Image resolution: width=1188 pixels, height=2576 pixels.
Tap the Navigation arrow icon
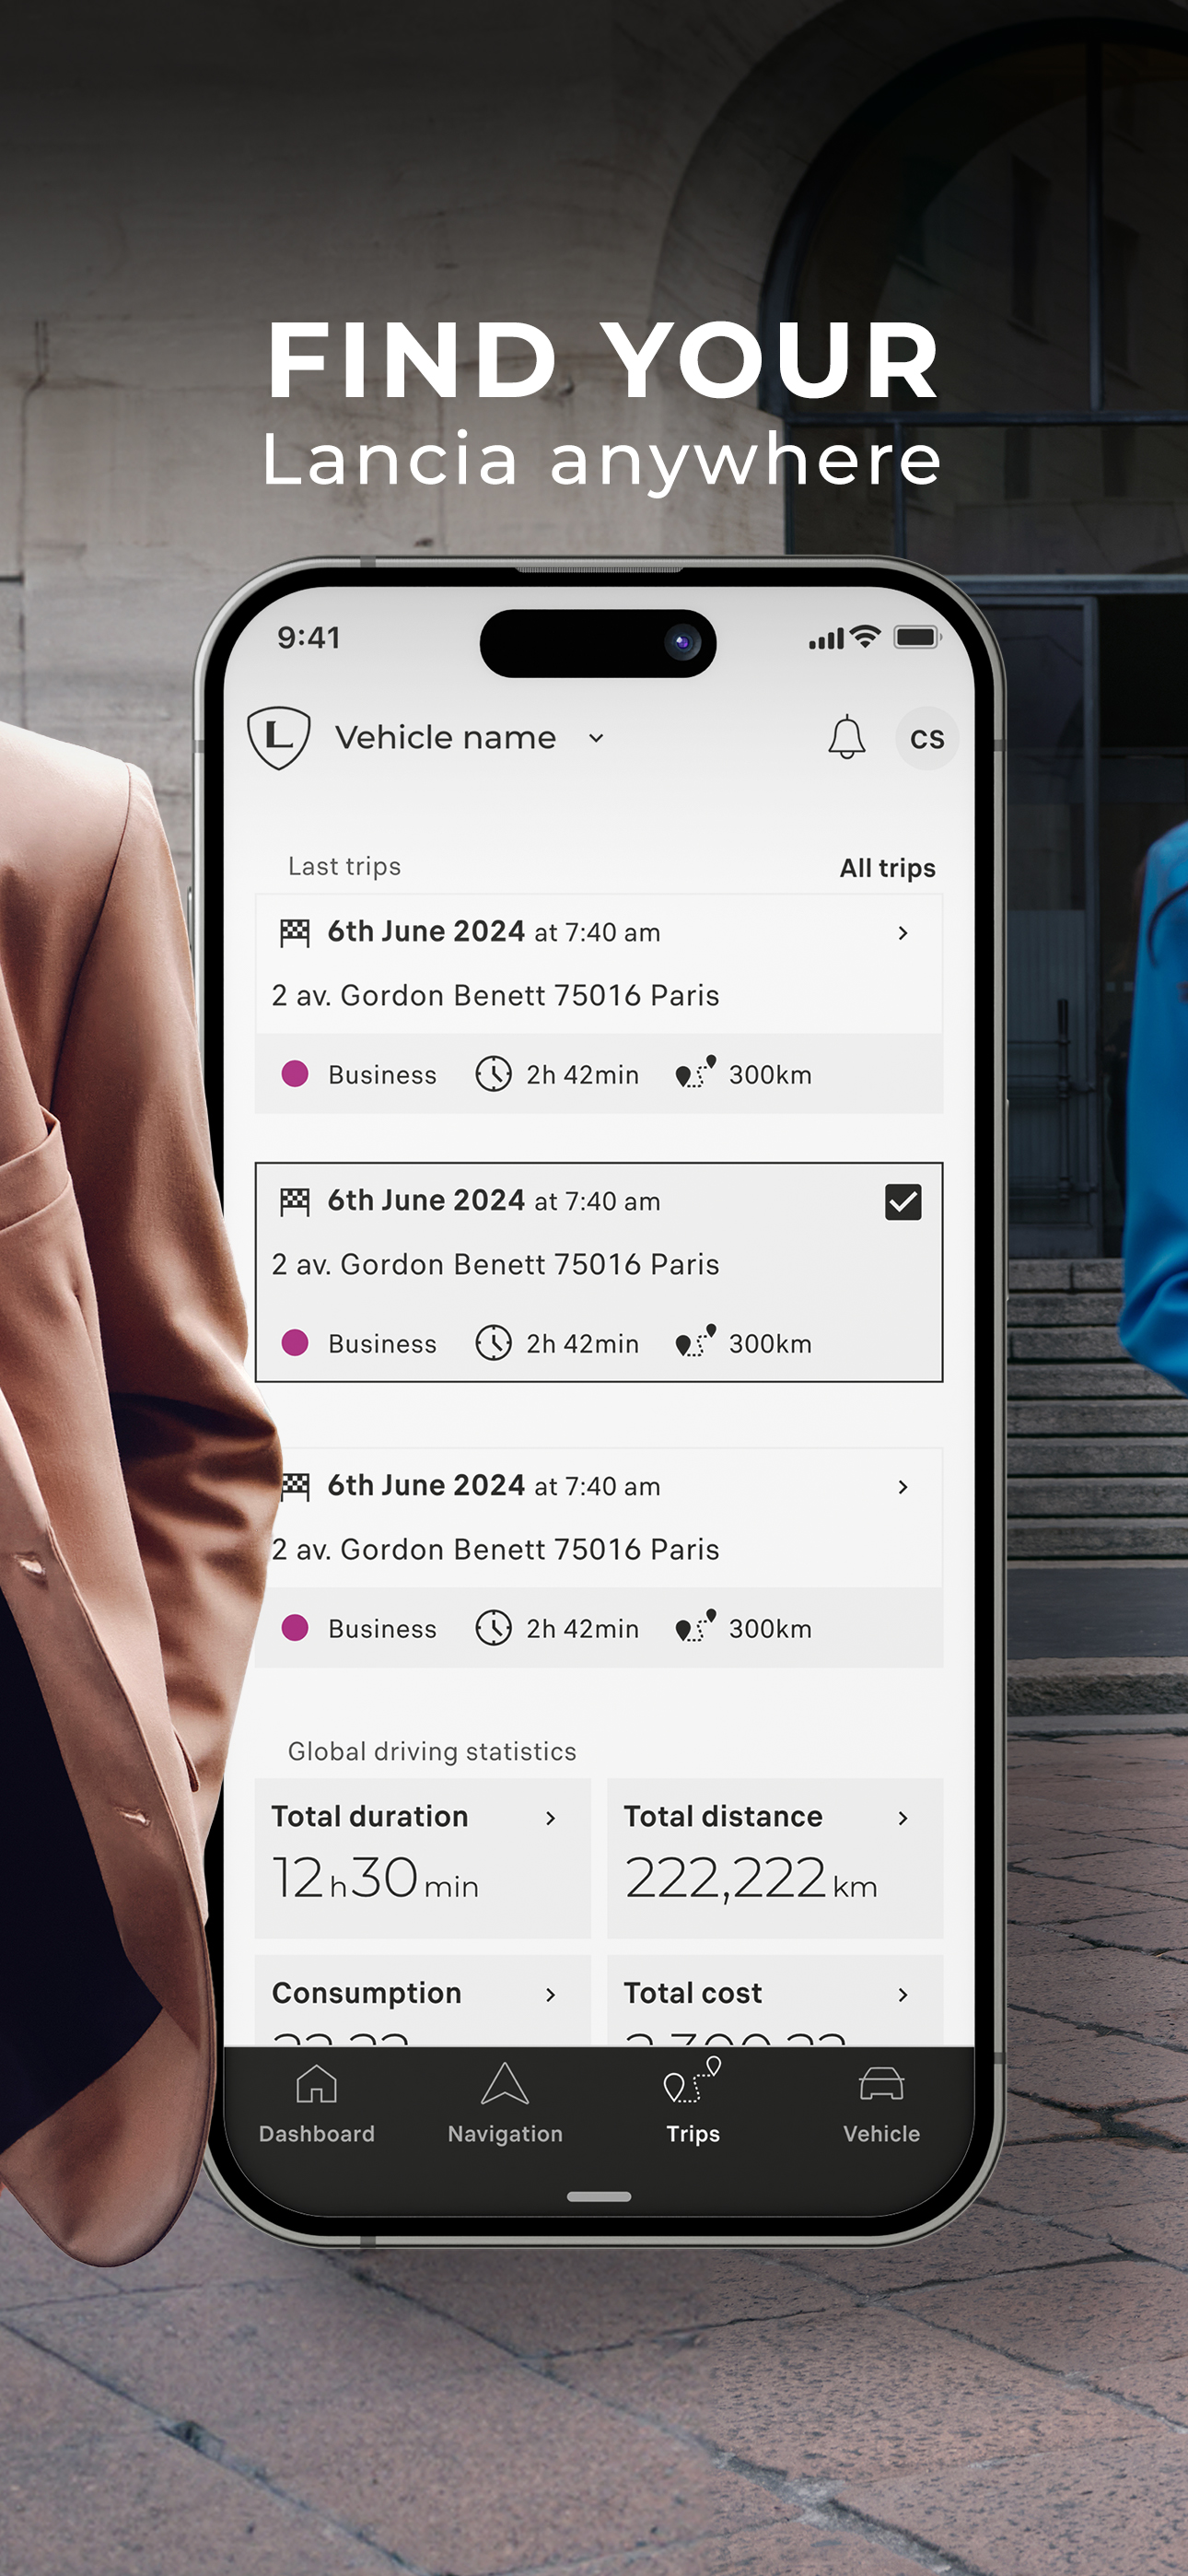505,2084
